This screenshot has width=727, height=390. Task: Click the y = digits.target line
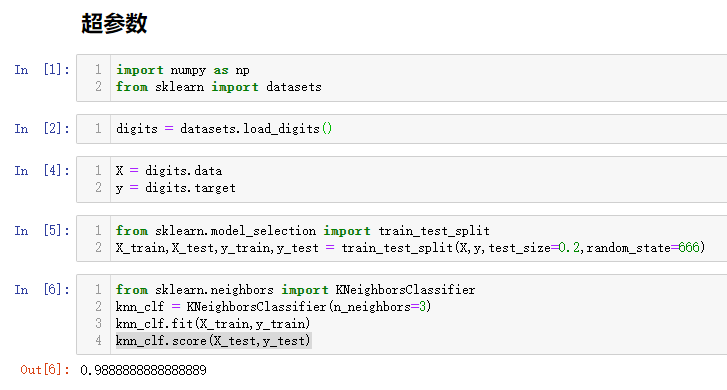point(176,188)
